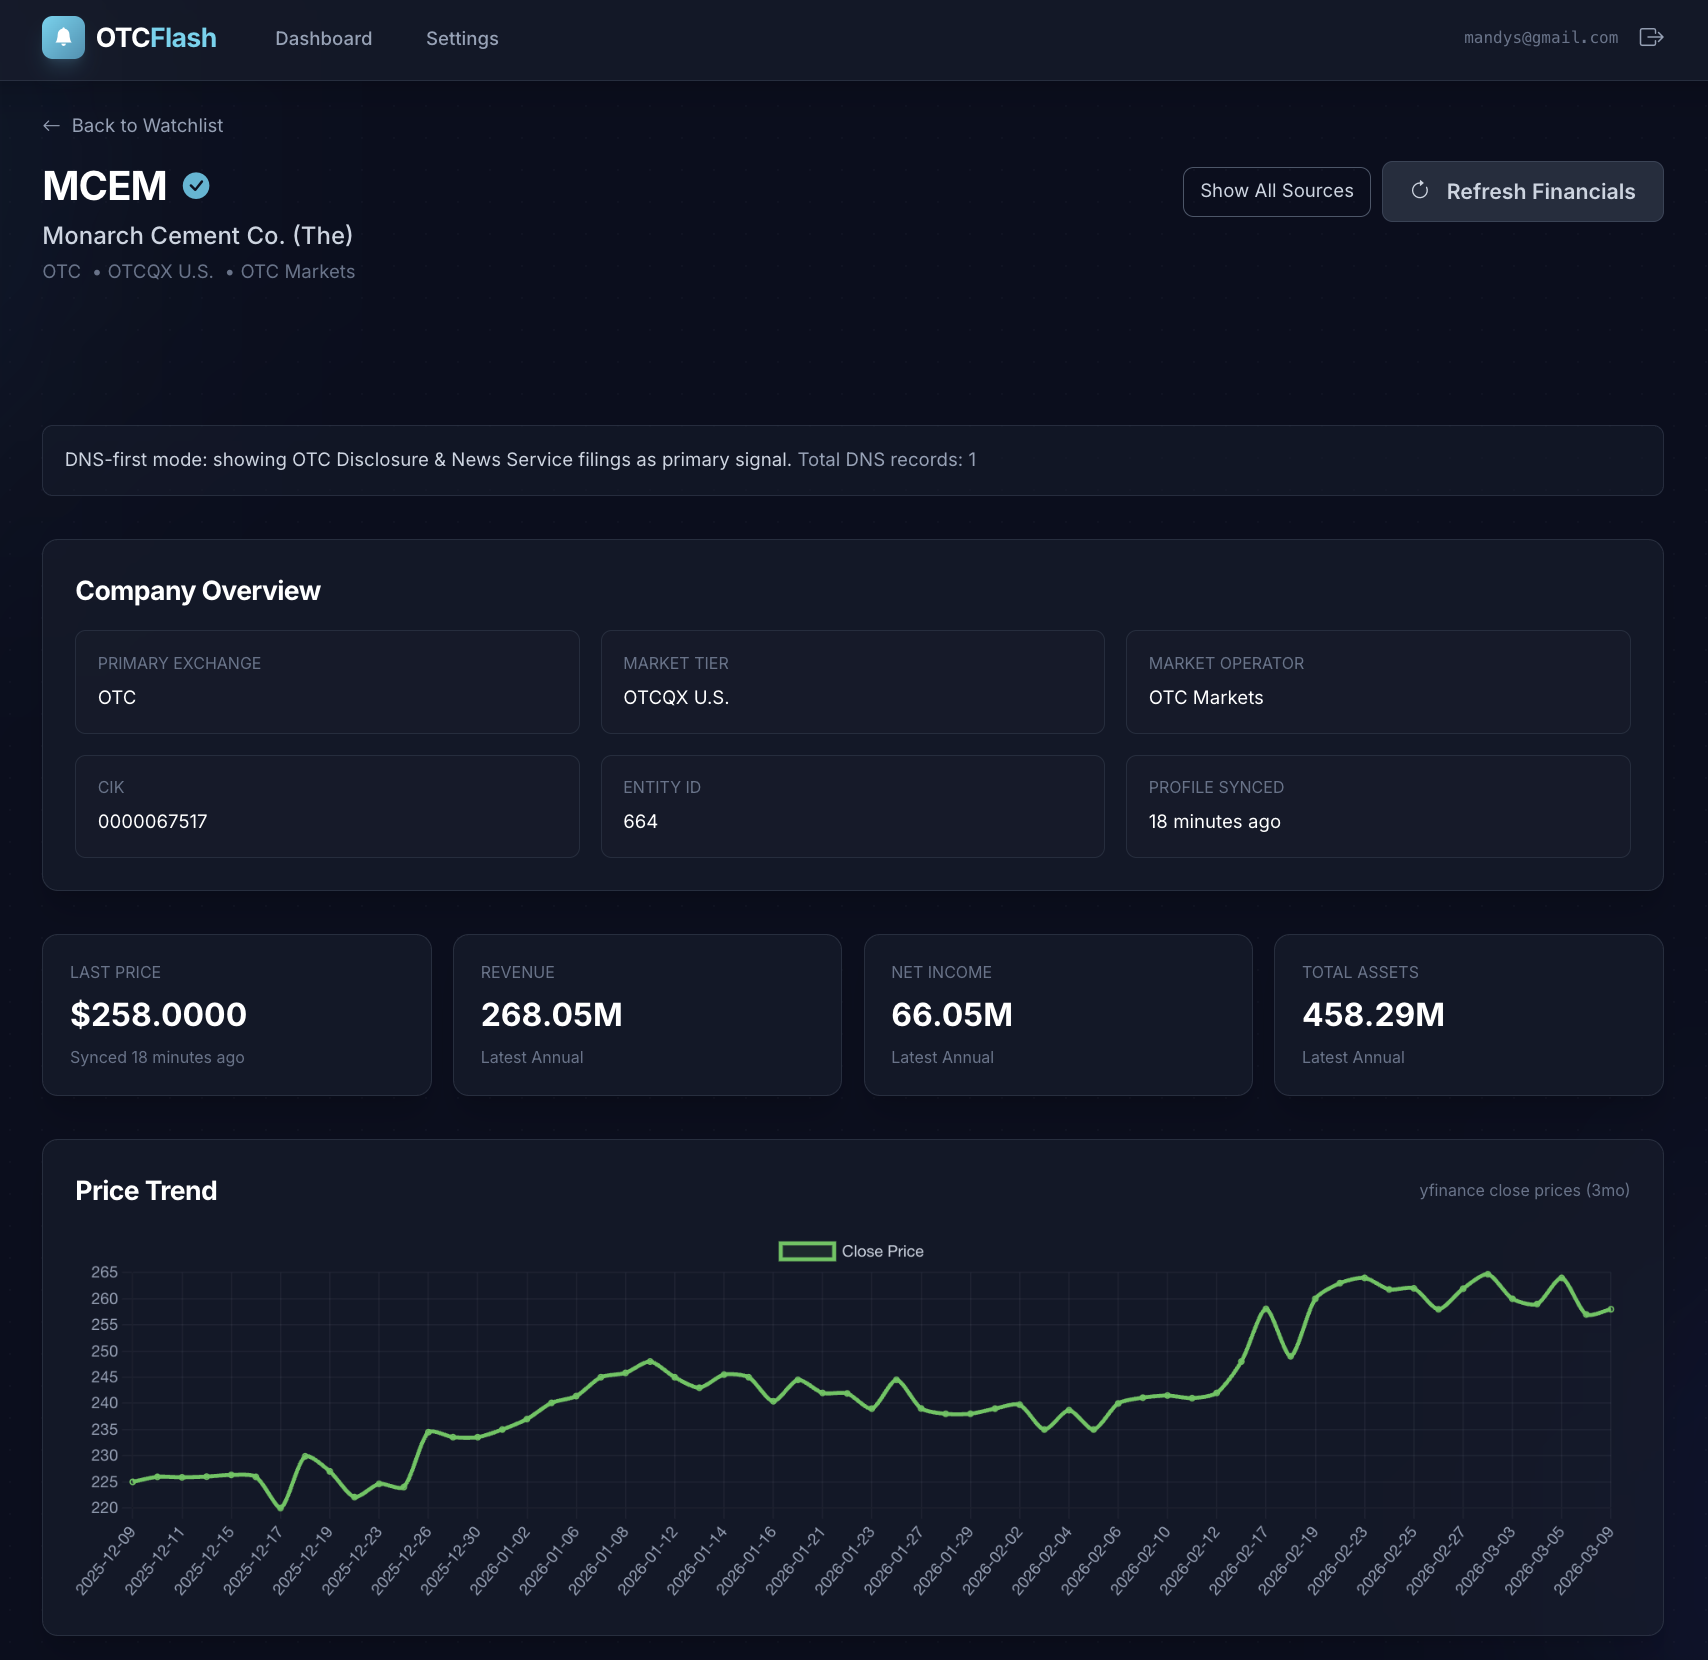Select the last data point on the price chart
Image resolution: width=1708 pixels, height=1660 pixels.
[1614, 1307]
